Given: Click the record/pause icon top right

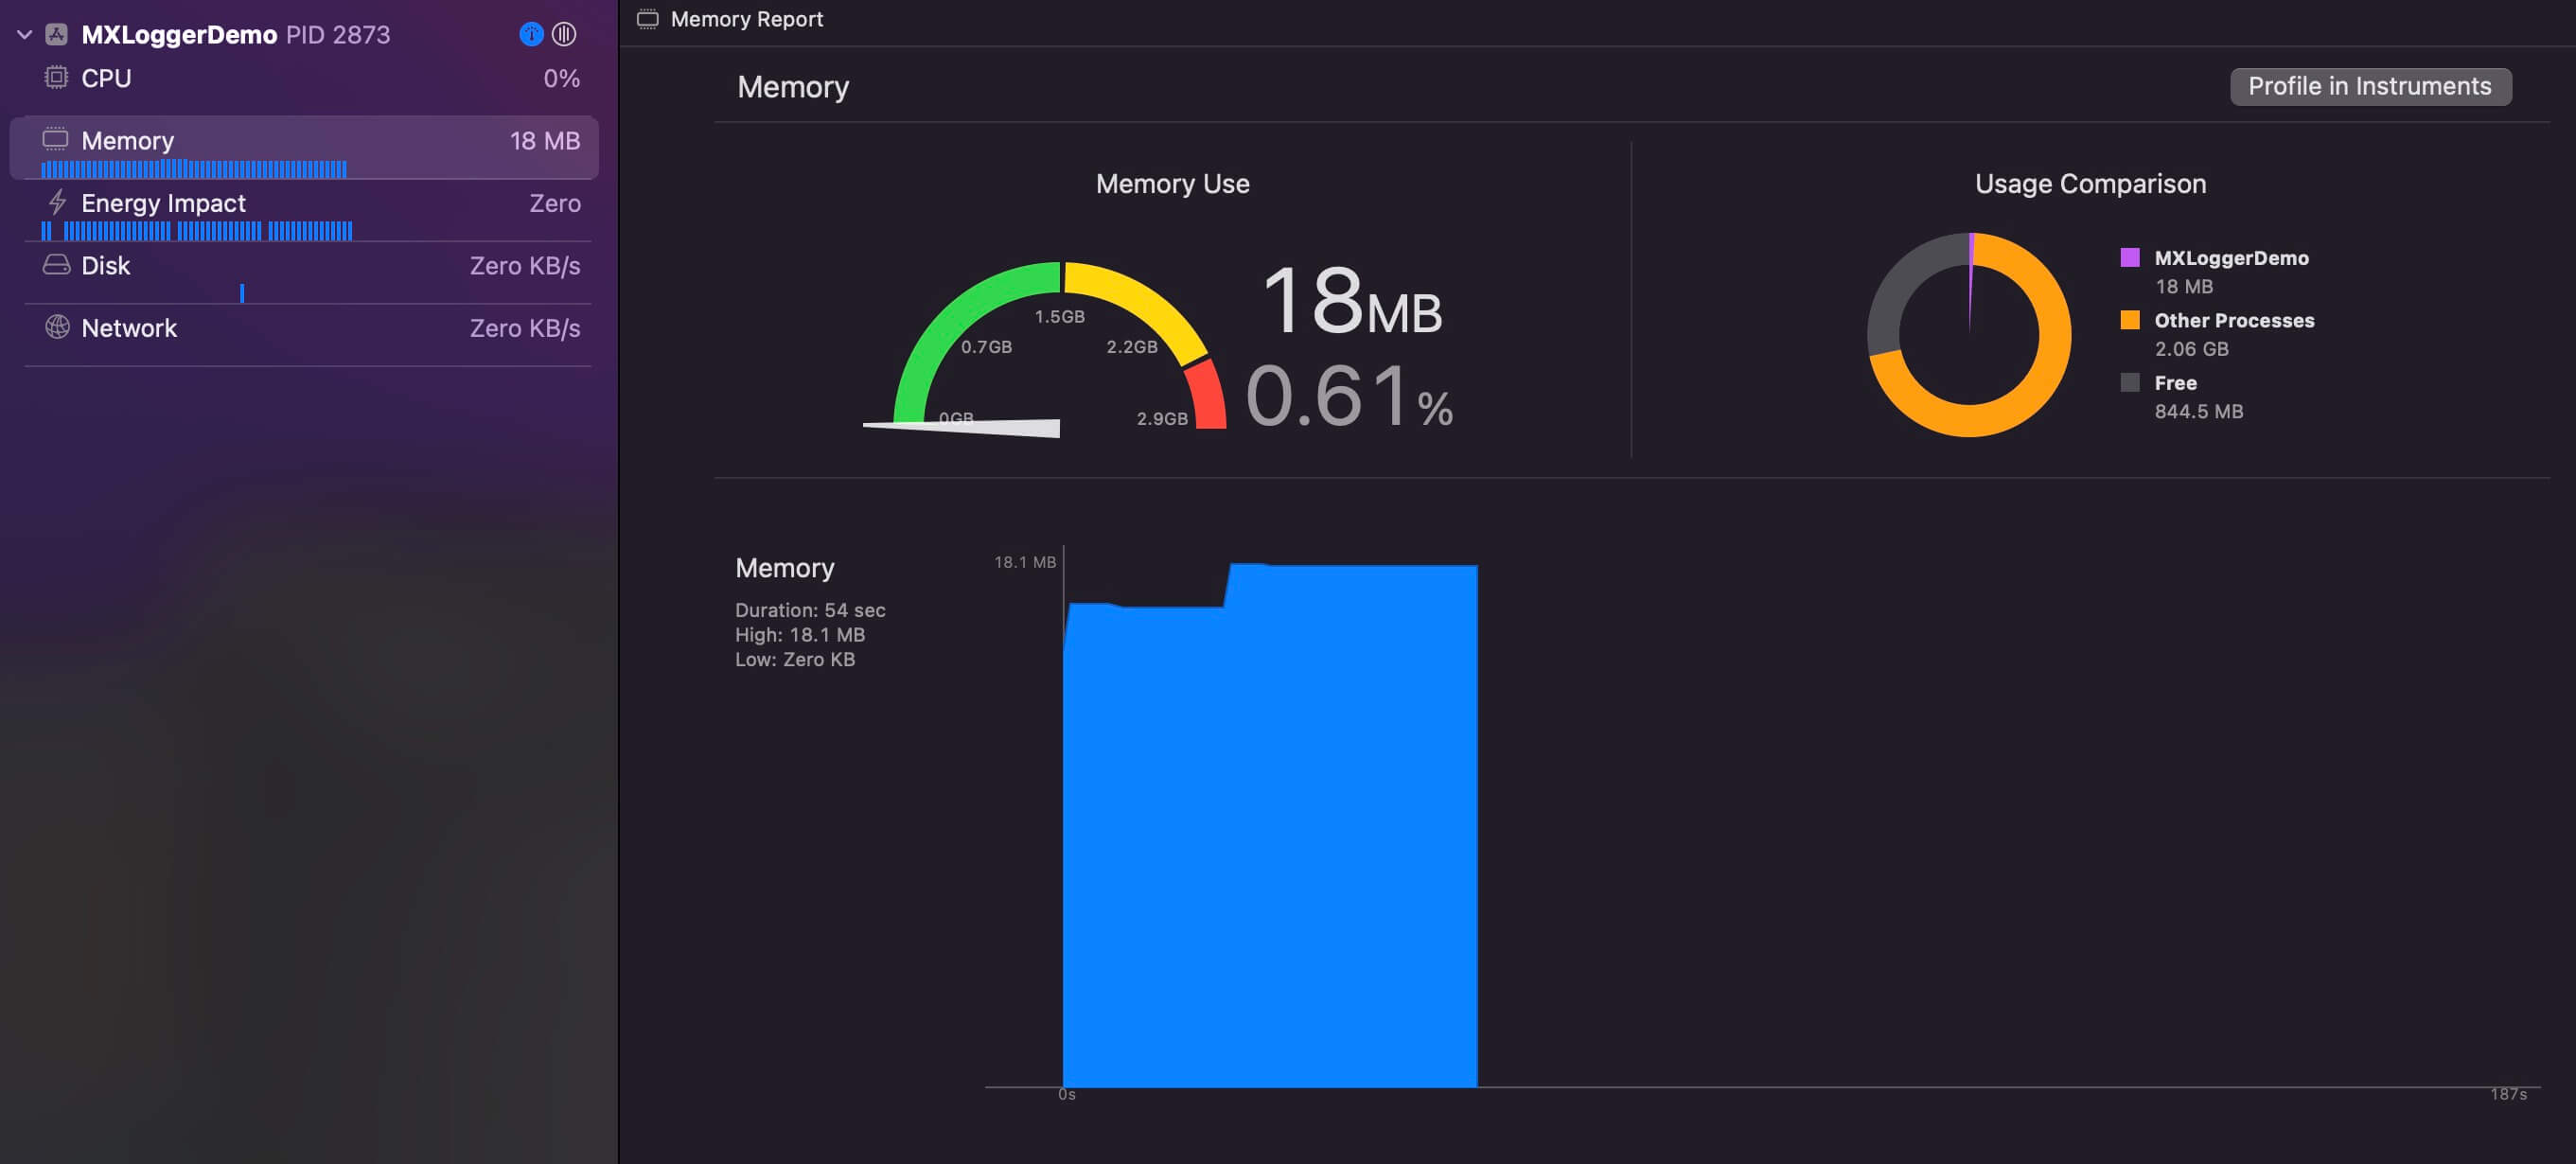Looking at the screenshot, I should 563,31.
